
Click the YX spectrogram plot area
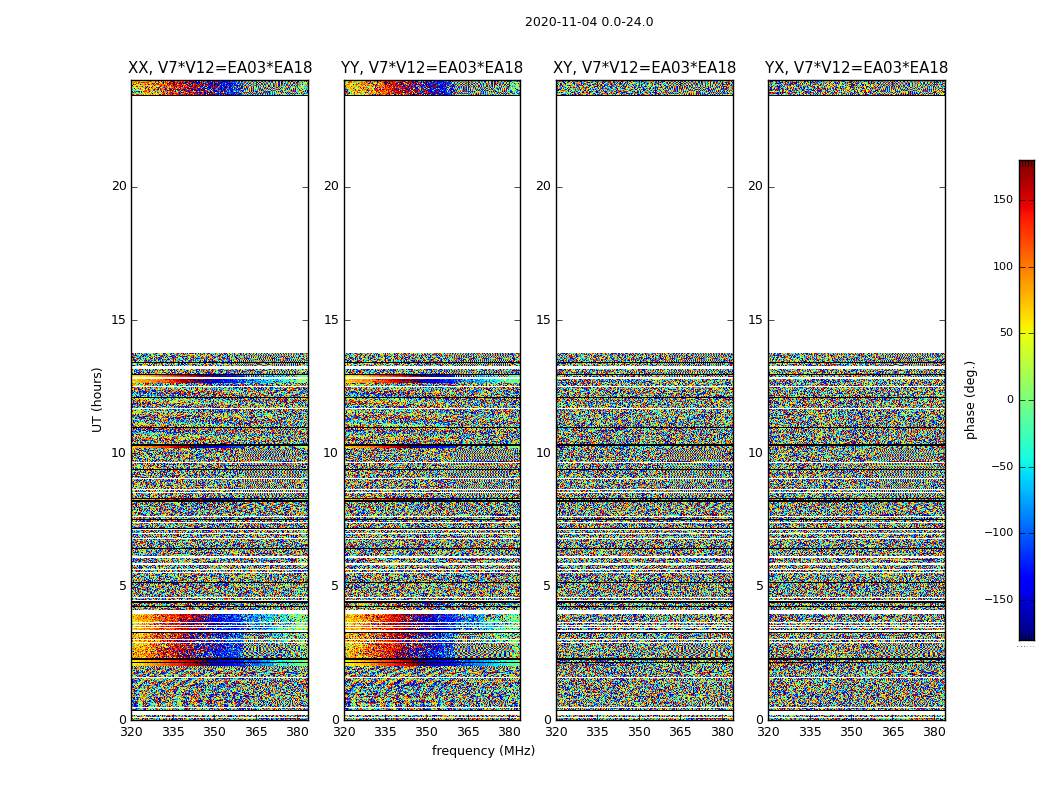pos(856,400)
